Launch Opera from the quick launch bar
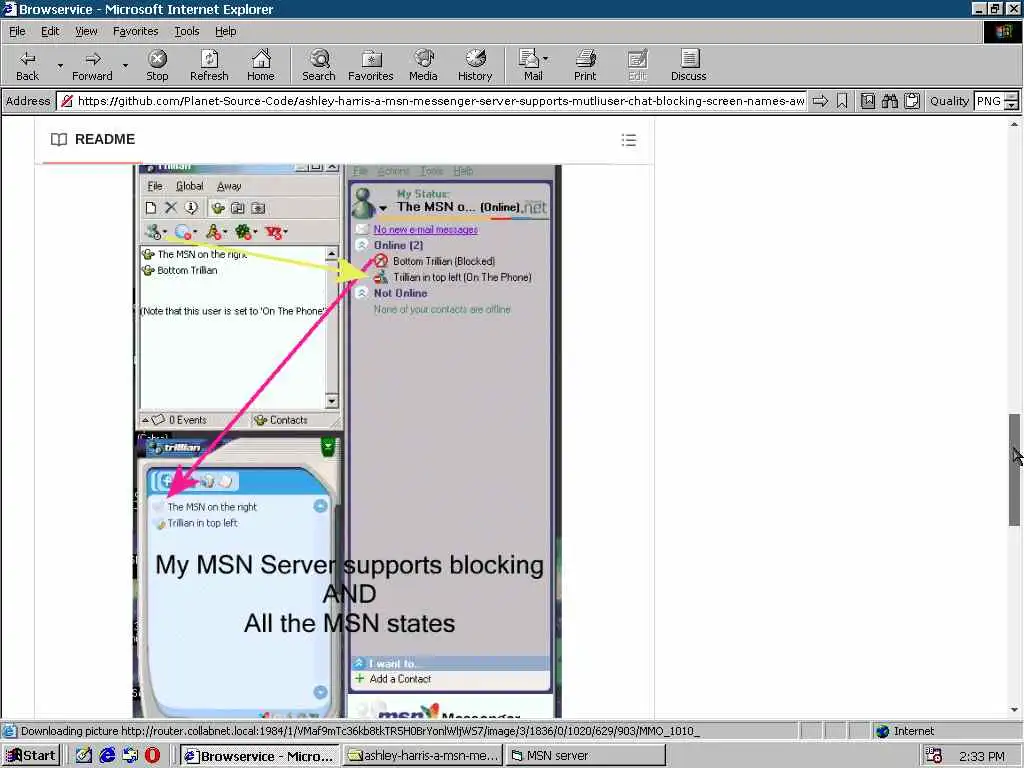The height and width of the screenshot is (768, 1024). point(152,756)
